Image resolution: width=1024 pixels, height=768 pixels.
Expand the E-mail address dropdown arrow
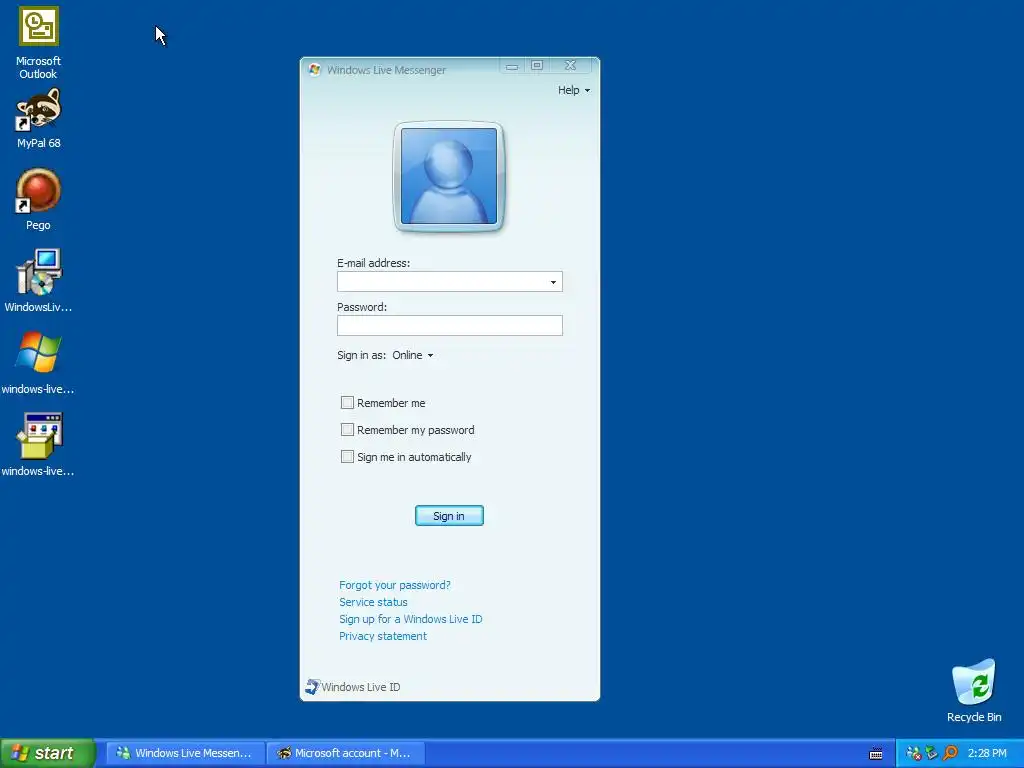(553, 282)
